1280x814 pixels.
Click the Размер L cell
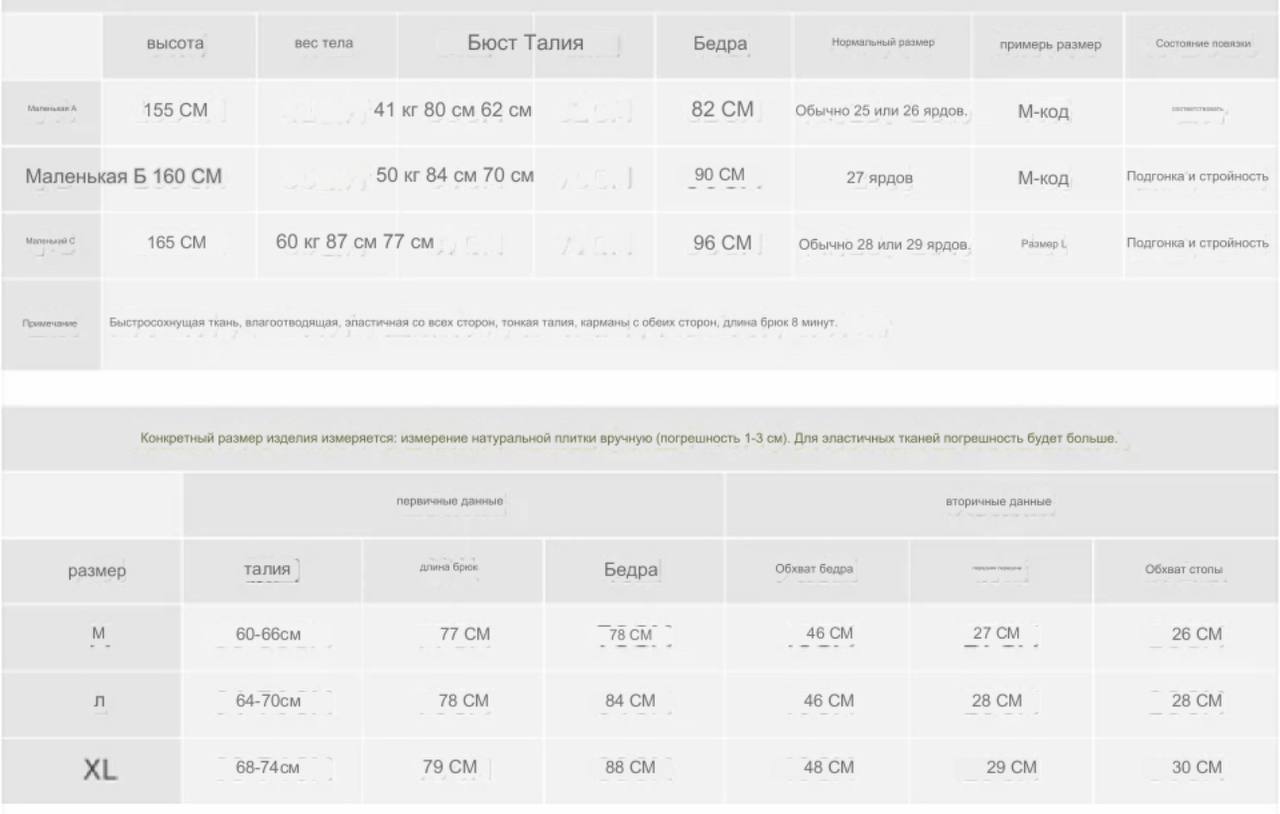coord(1043,244)
